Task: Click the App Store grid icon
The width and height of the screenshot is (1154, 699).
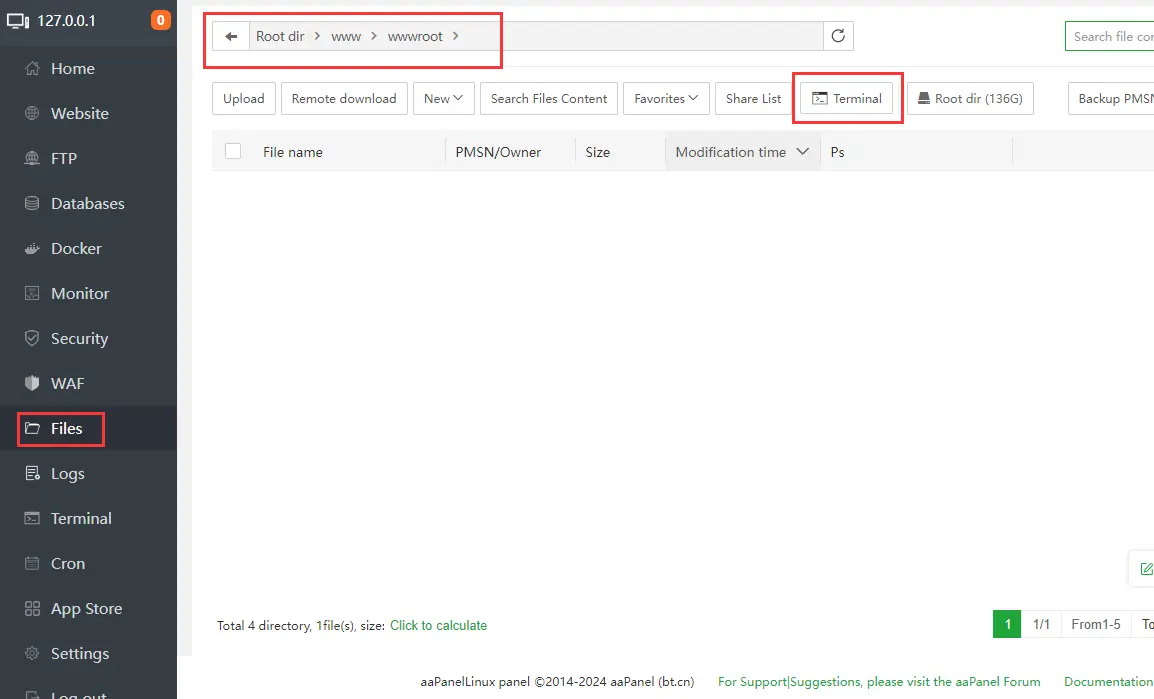Action: point(32,609)
